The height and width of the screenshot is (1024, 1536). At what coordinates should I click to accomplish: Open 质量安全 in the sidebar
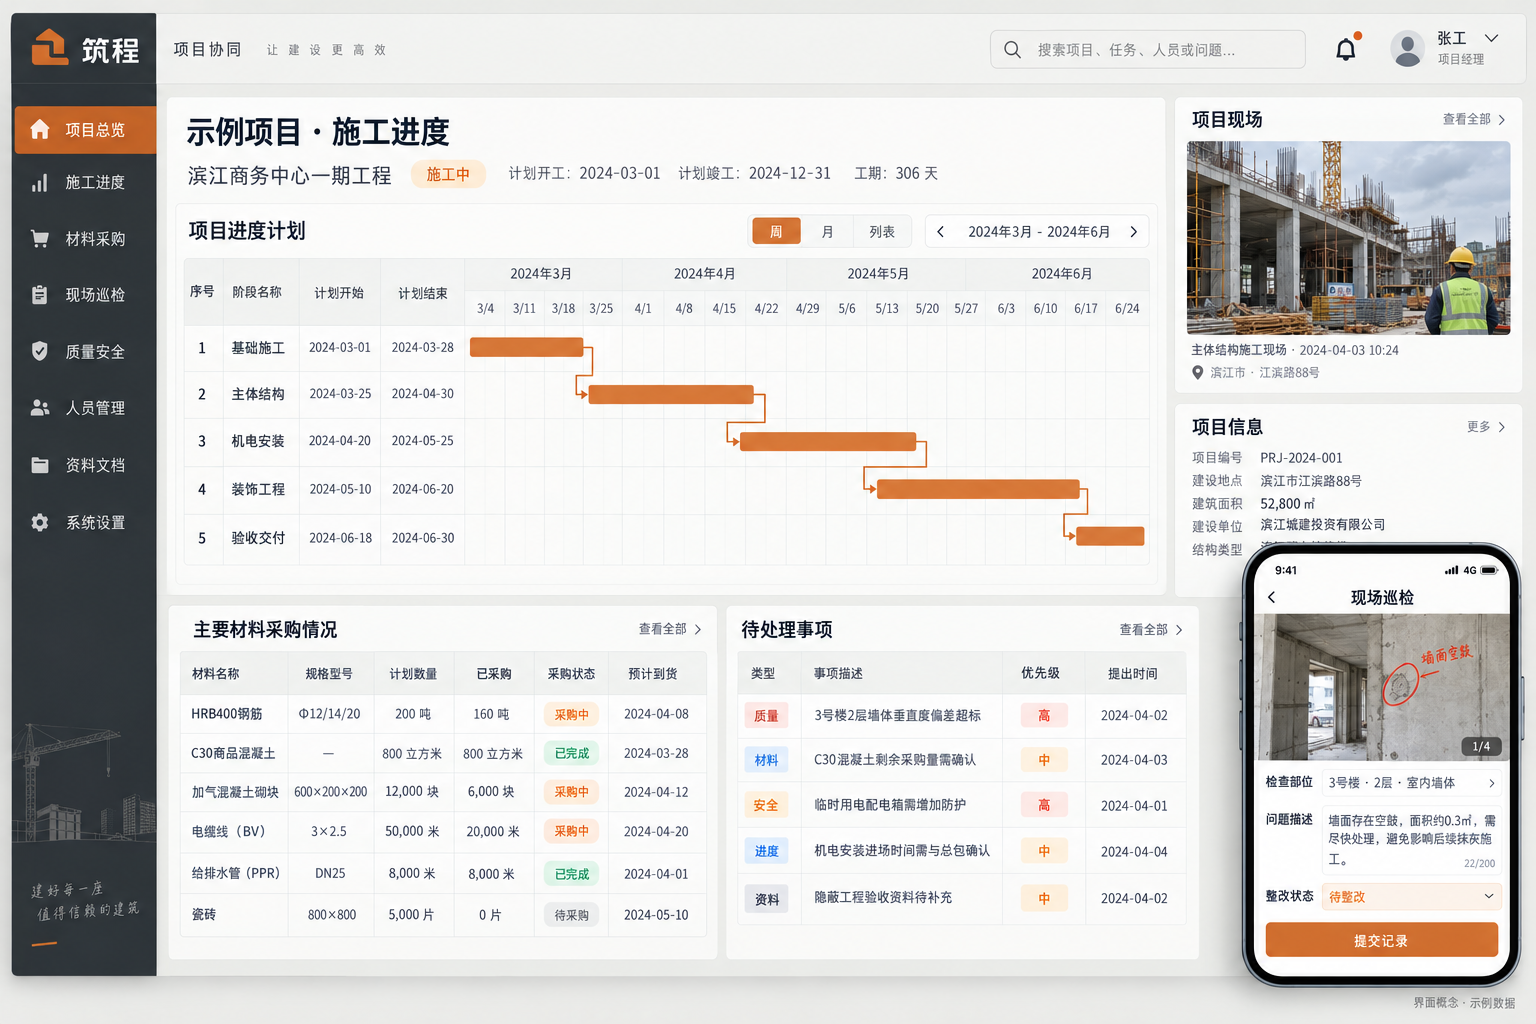[85, 351]
